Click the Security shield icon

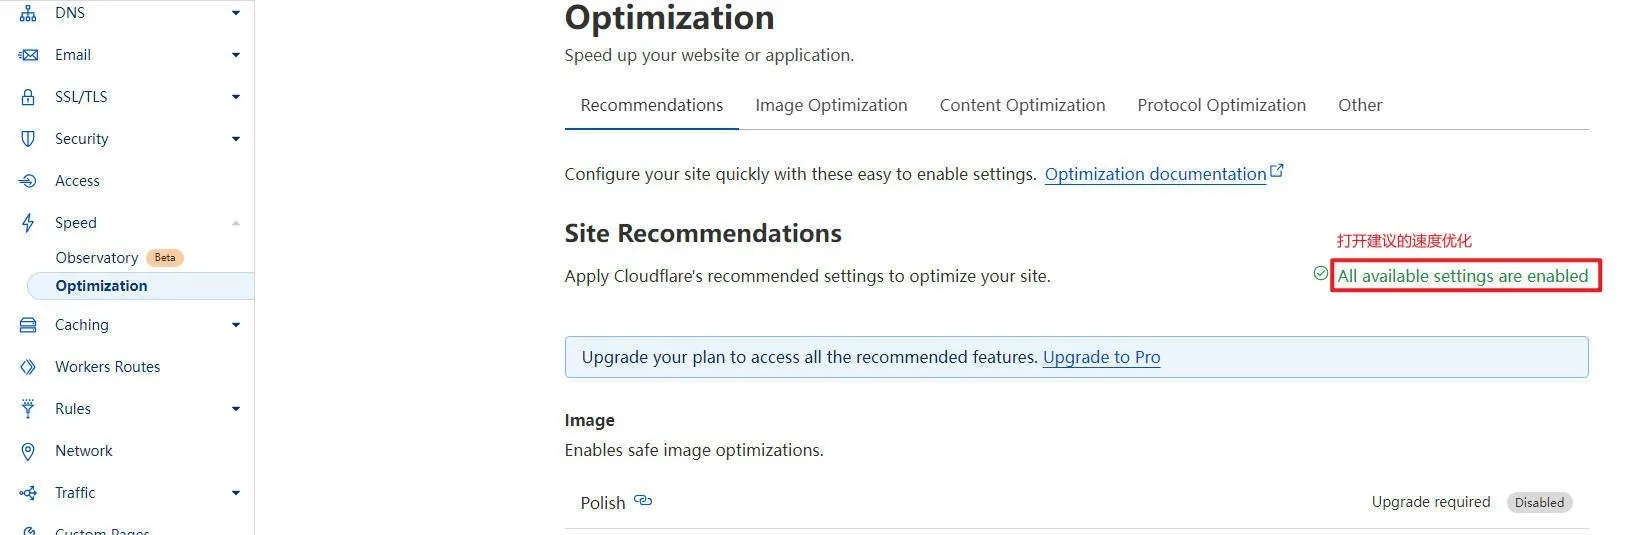click(x=28, y=139)
